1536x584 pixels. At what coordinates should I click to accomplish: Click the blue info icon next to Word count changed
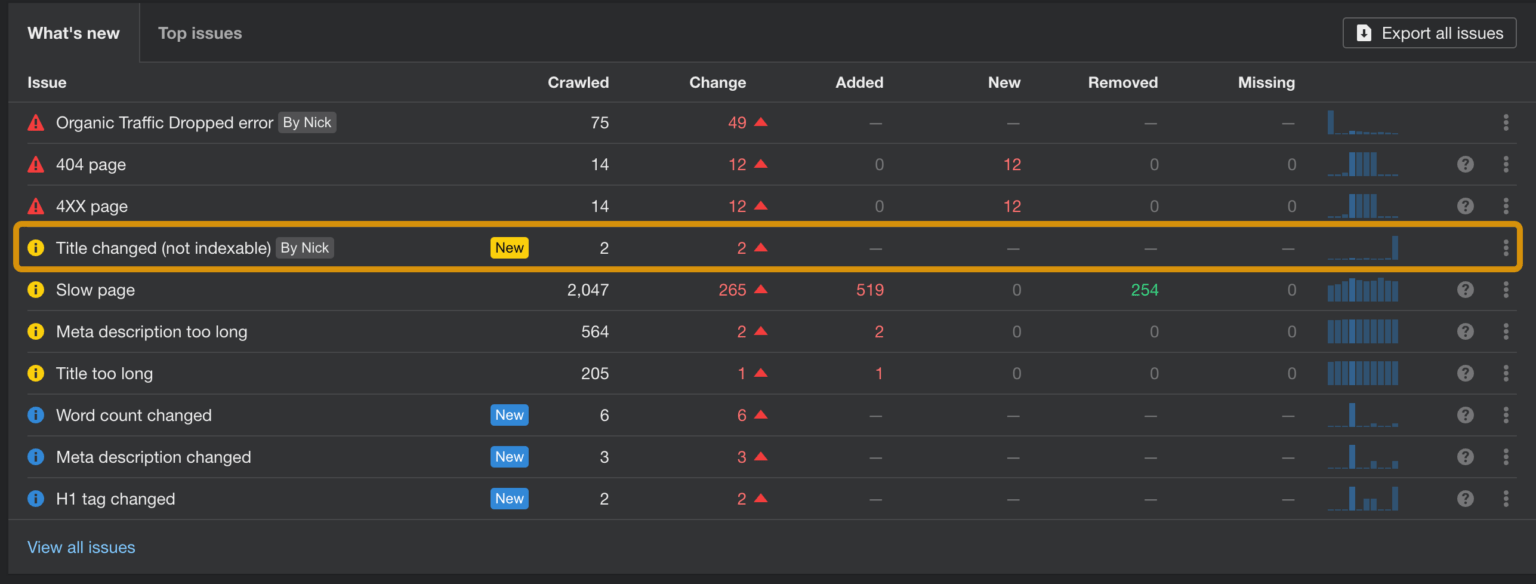[36, 415]
